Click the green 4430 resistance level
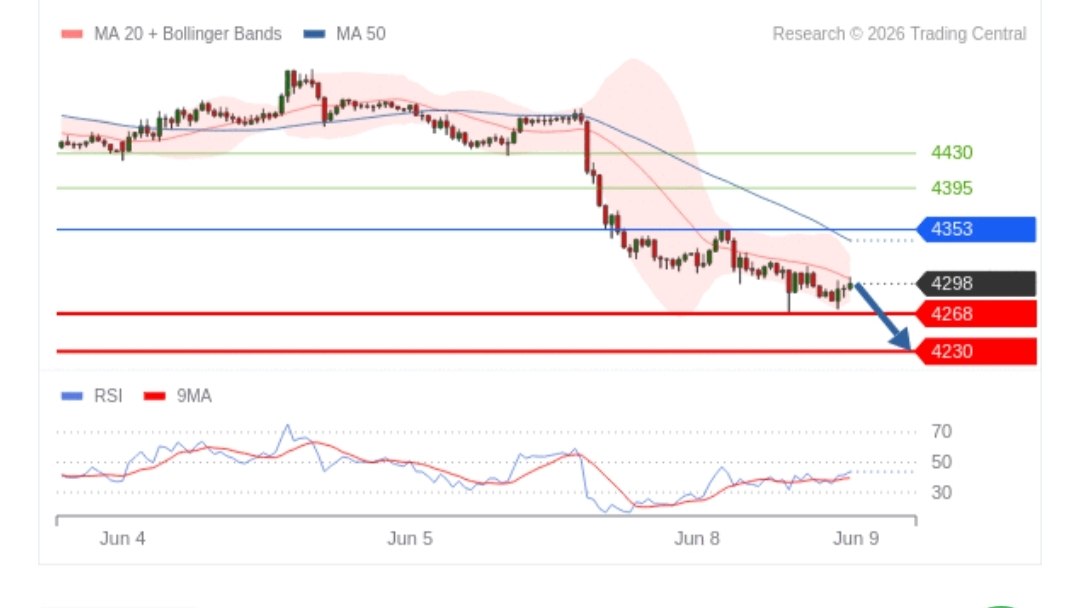The height and width of the screenshot is (608, 1080). coord(951,153)
